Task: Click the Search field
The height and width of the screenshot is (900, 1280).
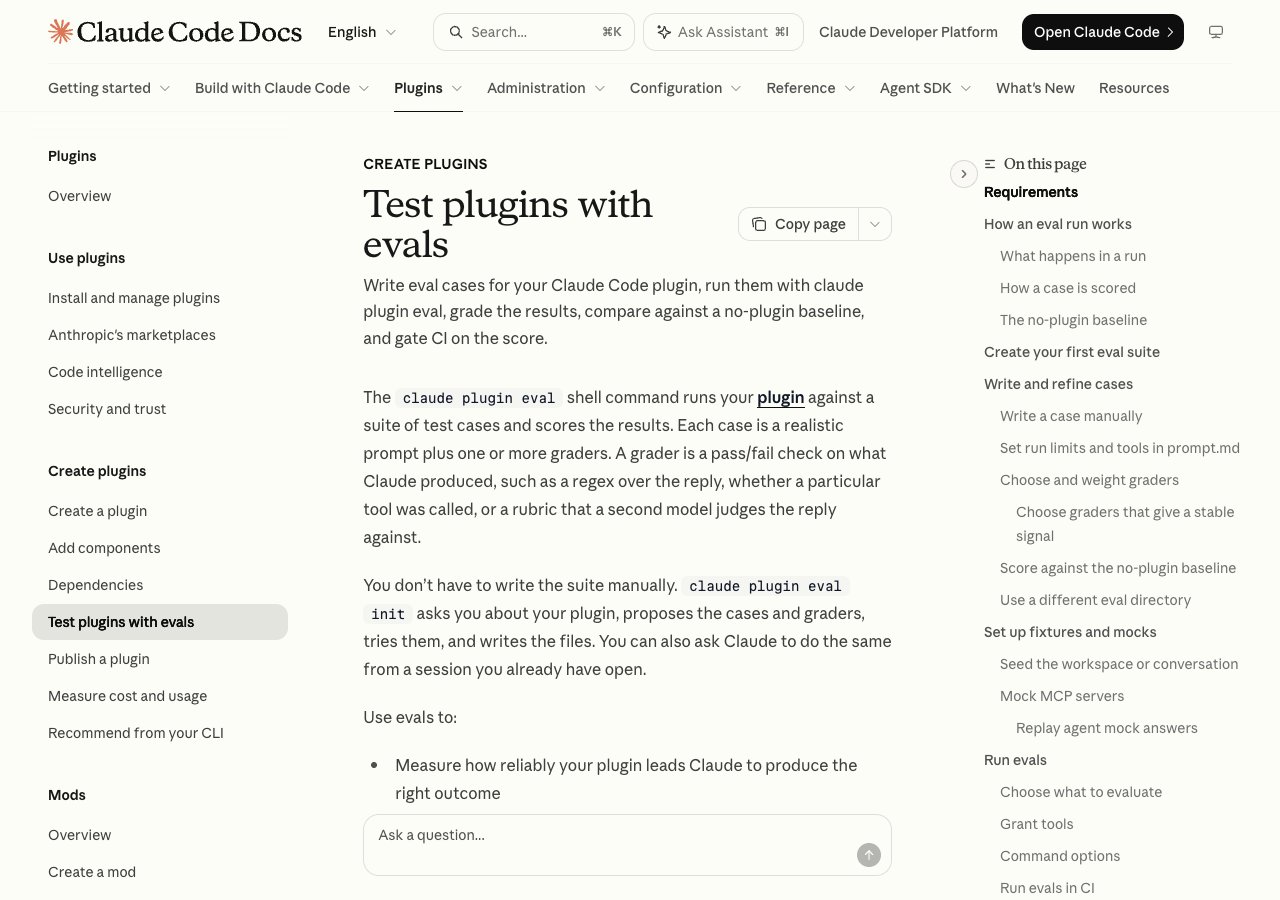Action: pyautogui.click(x=534, y=32)
